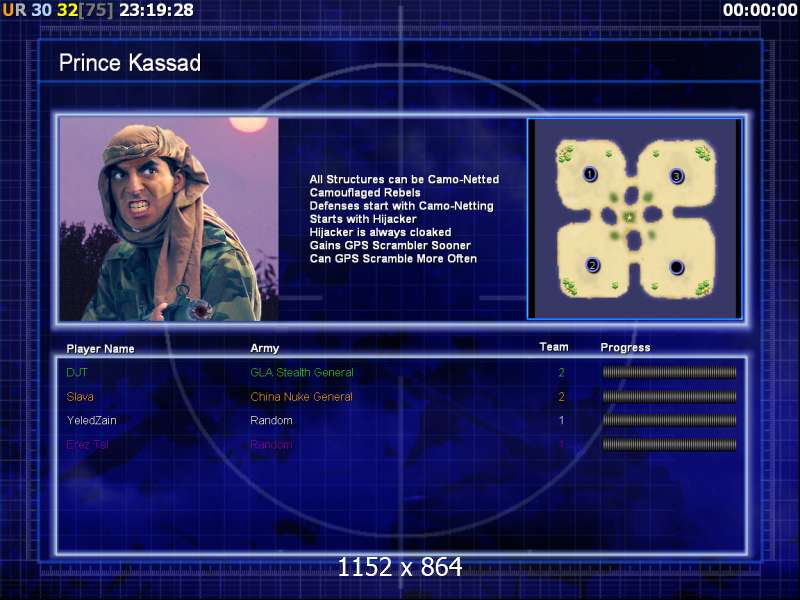Screen dimensions: 800x600
Task: Click China Nuke General army text
Action: point(301,396)
